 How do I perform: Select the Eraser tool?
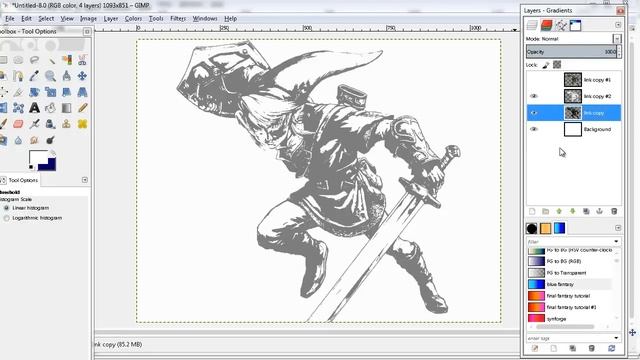click(18, 124)
